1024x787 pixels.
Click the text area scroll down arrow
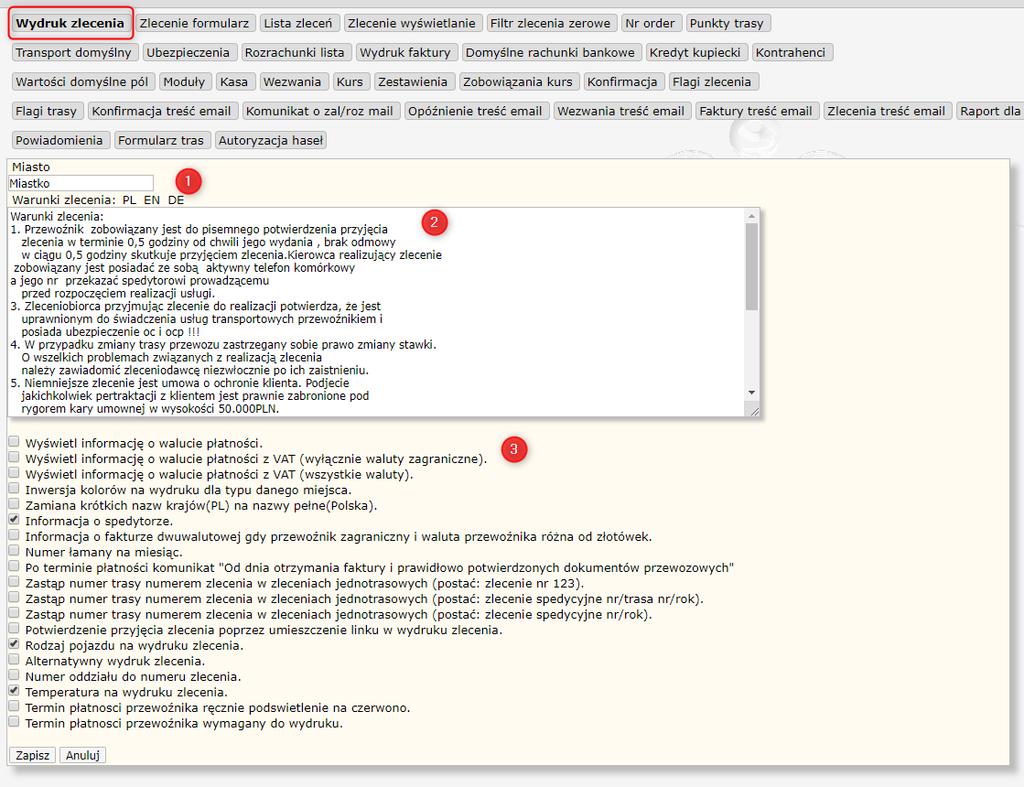(752, 393)
